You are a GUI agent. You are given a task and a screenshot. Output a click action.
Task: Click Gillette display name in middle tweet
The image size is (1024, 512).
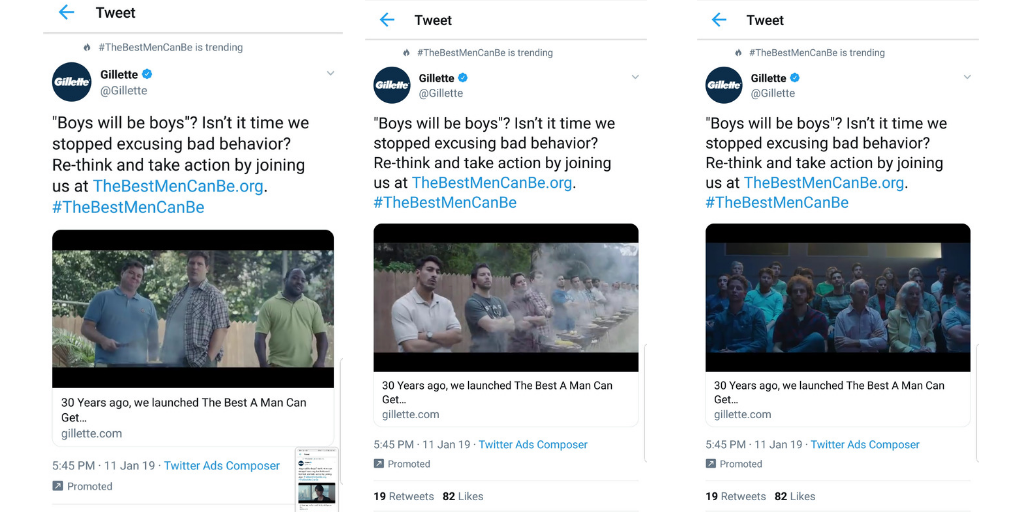(x=437, y=78)
